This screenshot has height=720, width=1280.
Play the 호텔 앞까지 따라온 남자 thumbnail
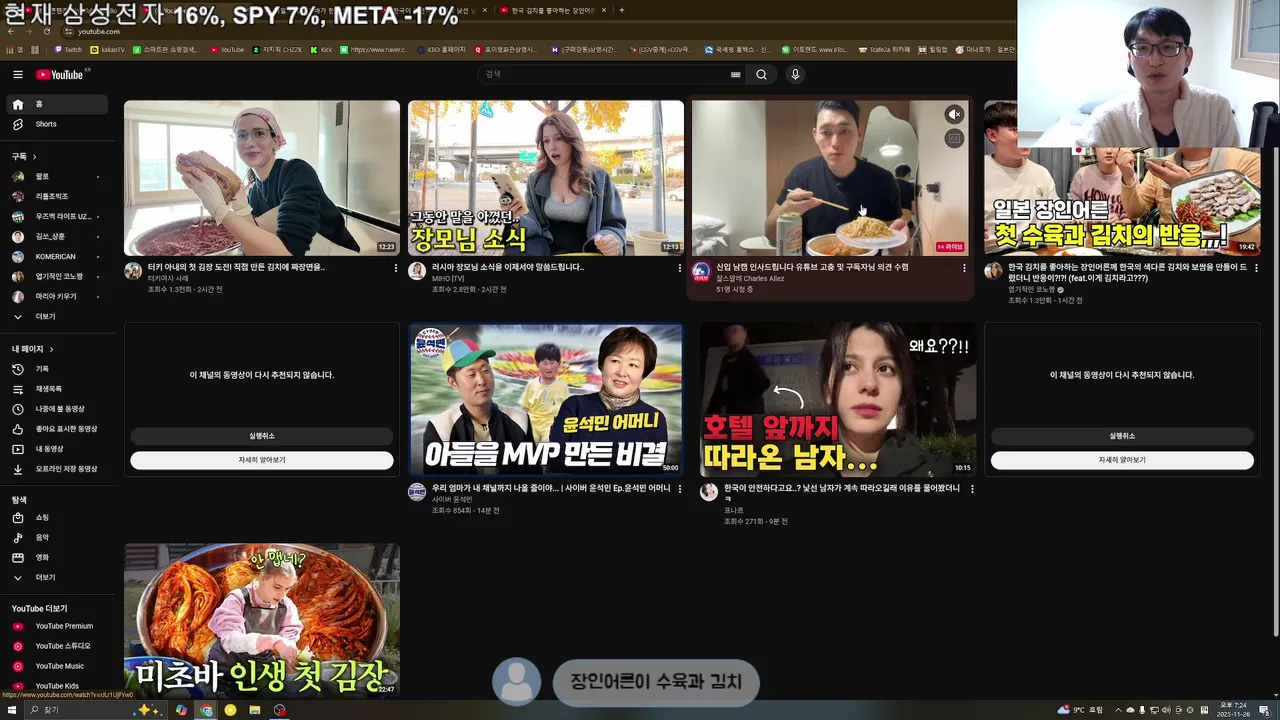838,400
